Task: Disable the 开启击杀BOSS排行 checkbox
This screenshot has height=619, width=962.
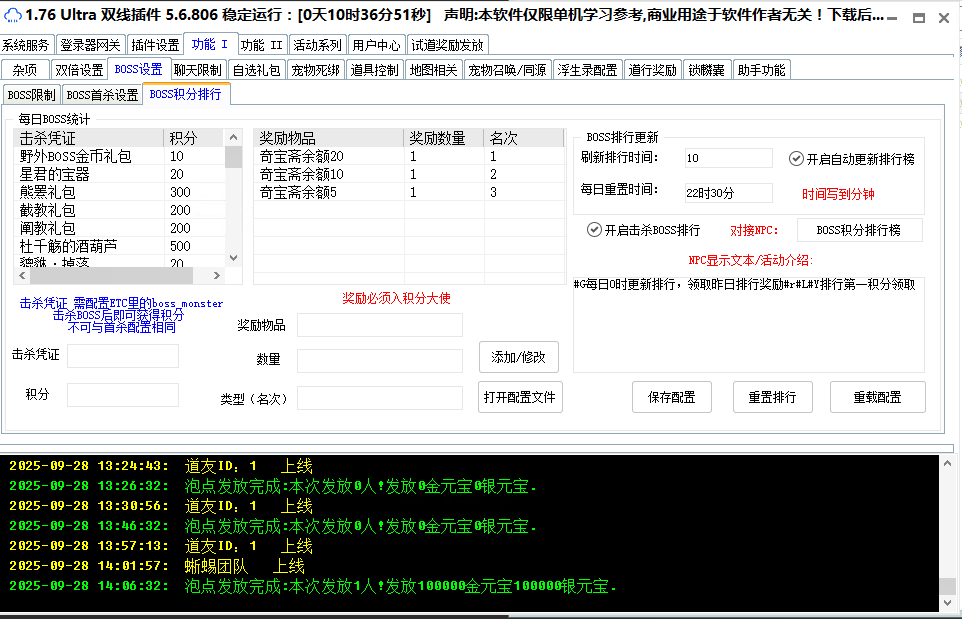Action: (x=594, y=230)
